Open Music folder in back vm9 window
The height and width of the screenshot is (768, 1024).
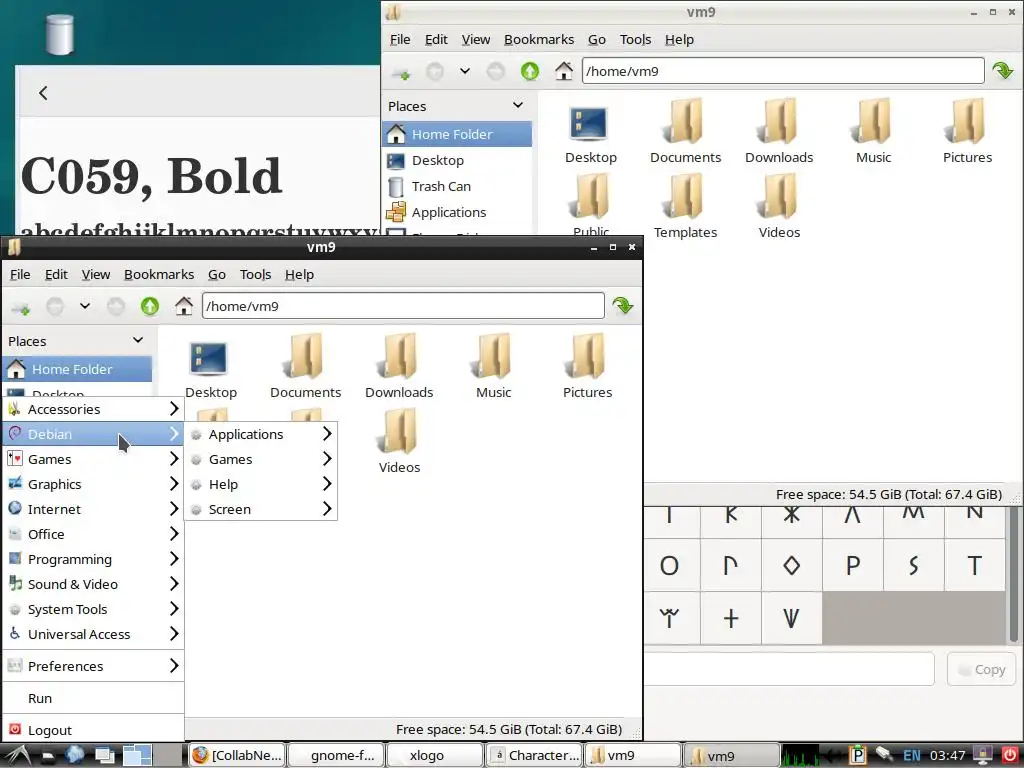(x=873, y=131)
